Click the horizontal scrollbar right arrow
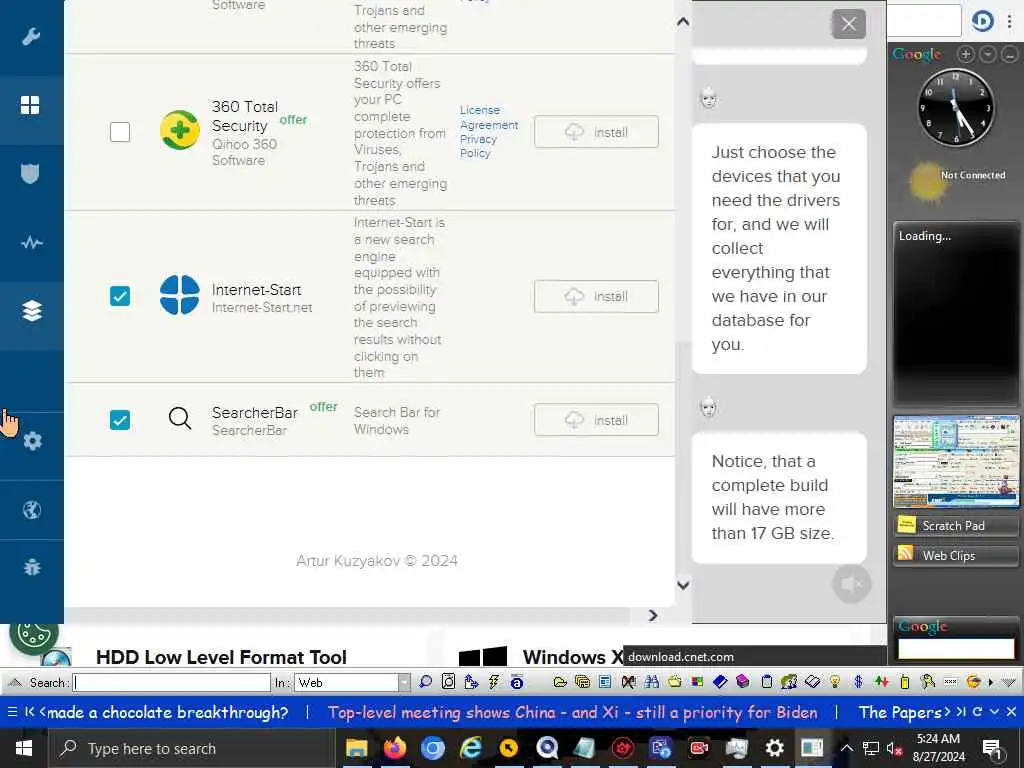This screenshot has width=1024, height=768. [x=652, y=615]
